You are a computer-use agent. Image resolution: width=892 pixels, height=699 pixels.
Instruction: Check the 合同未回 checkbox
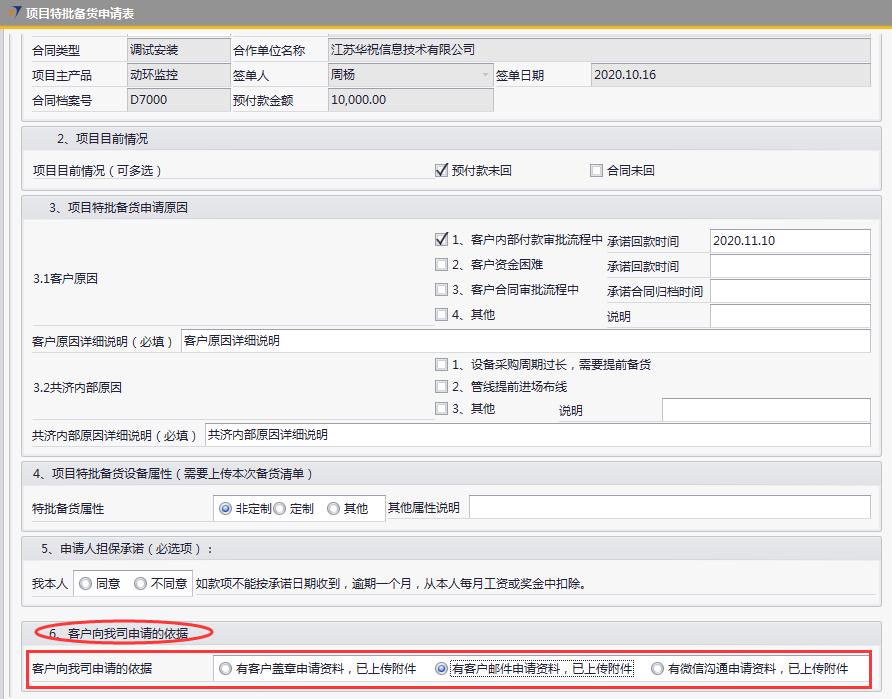click(x=597, y=171)
